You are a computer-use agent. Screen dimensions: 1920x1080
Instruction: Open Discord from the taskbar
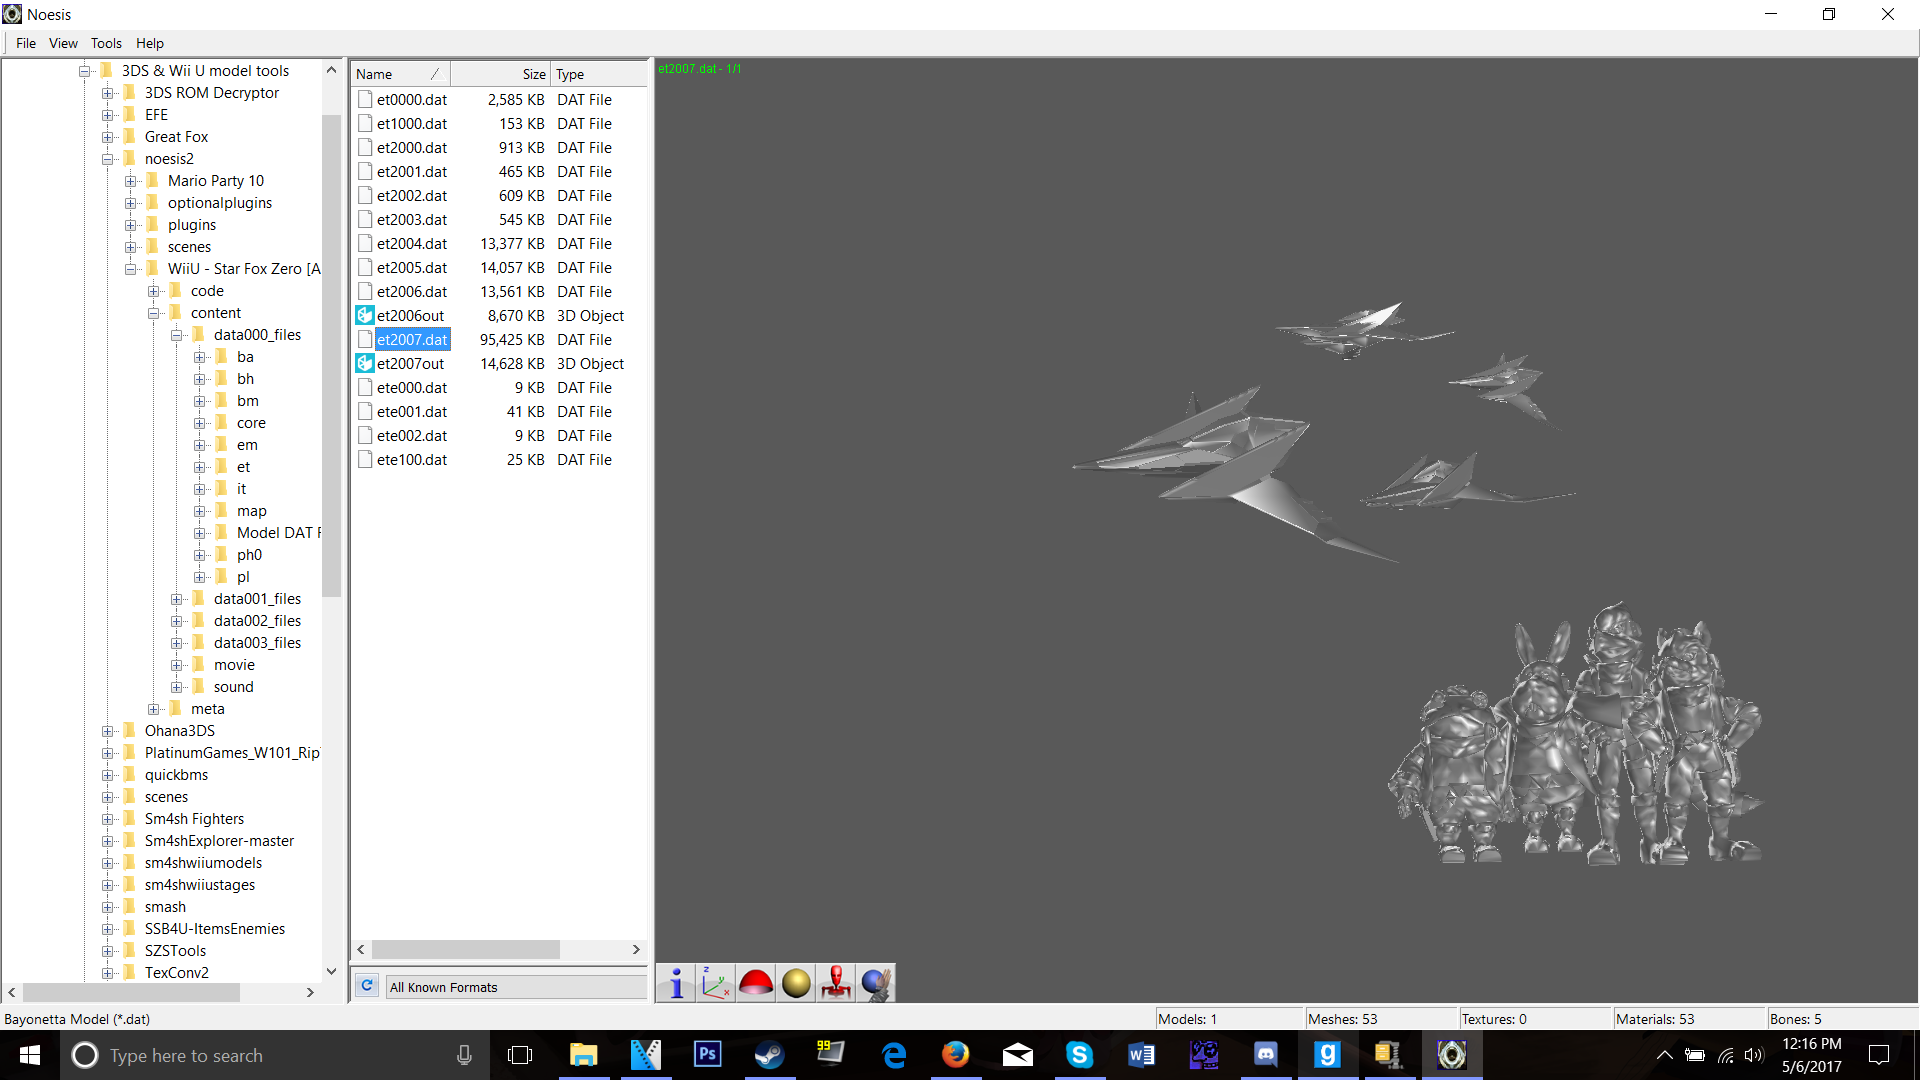point(1265,1055)
